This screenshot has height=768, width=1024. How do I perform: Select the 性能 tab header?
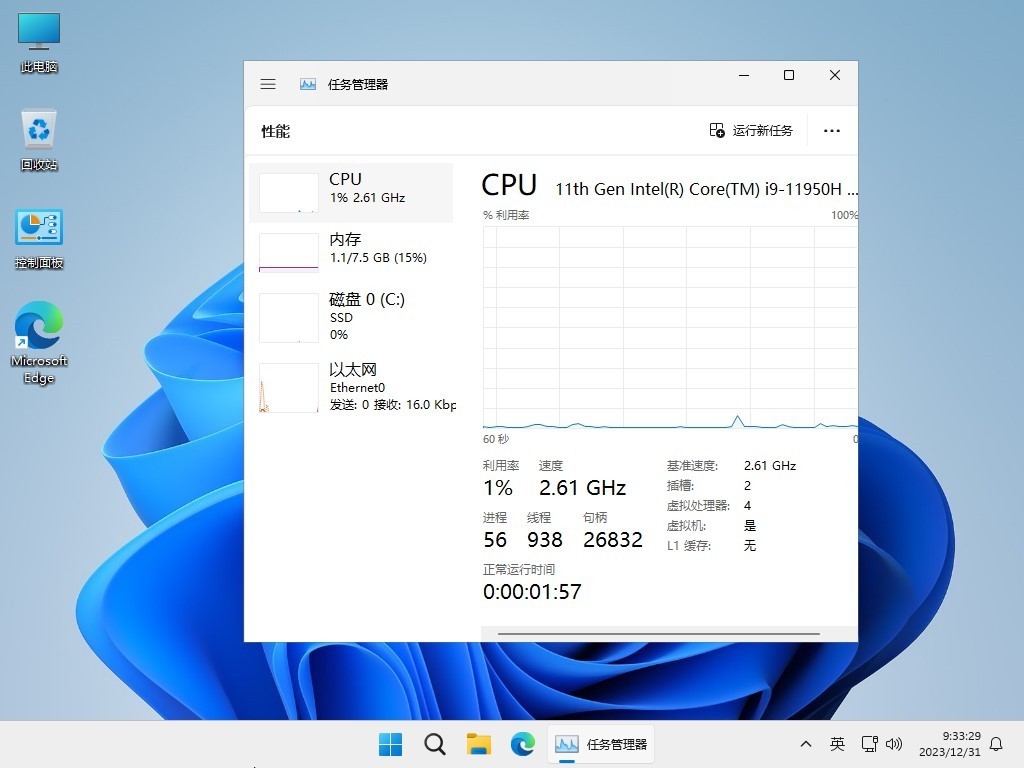274,131
